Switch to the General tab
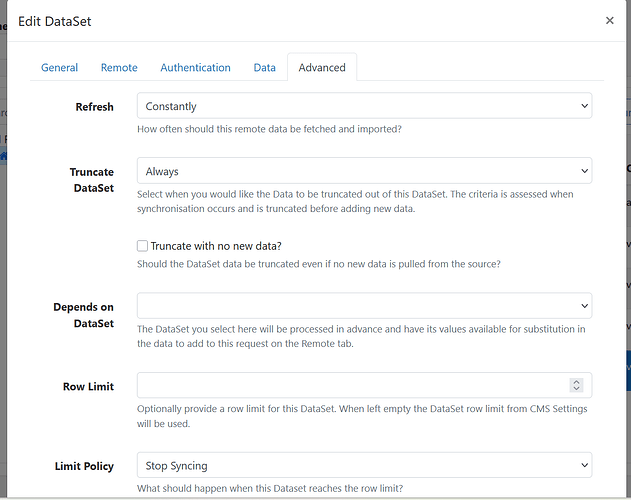 tap(60, 67)
